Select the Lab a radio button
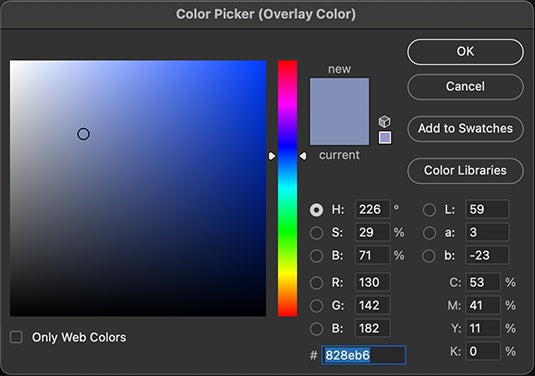 pyautogui.click(x=429, y=233)
